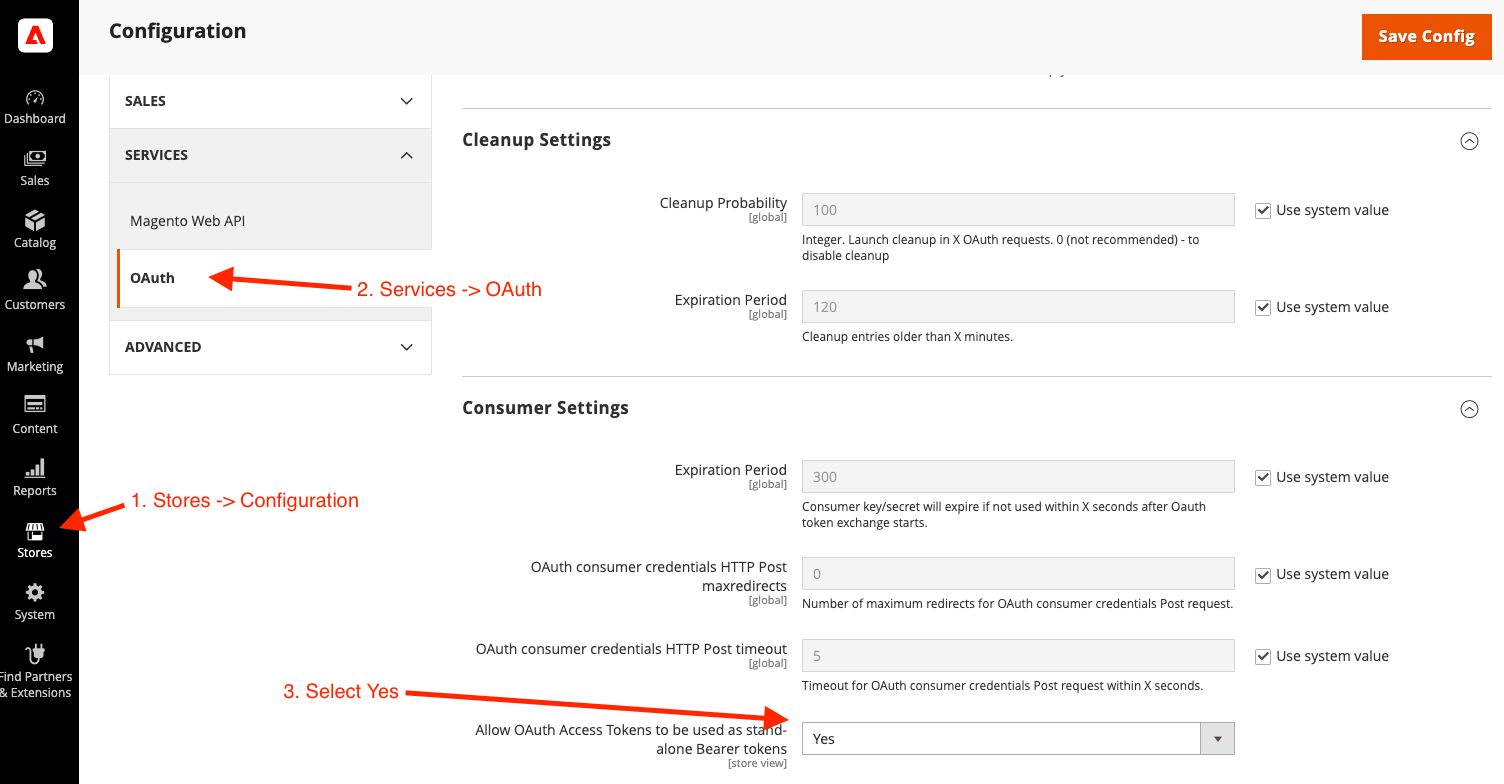
Task: Click the Expiration Period field showing 120
Action: (x=1018, y=307)
